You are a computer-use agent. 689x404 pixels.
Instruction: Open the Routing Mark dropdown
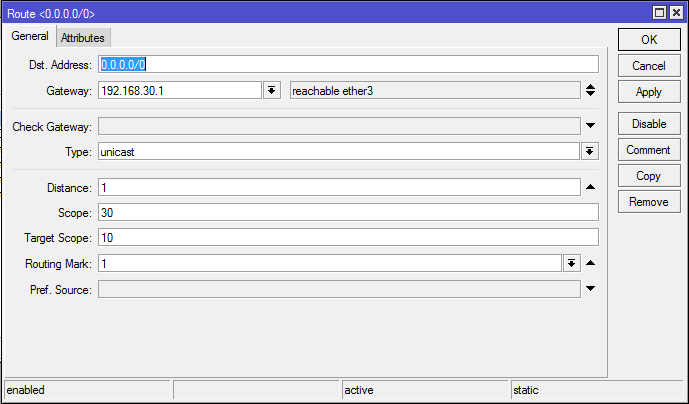pos(571,263)
